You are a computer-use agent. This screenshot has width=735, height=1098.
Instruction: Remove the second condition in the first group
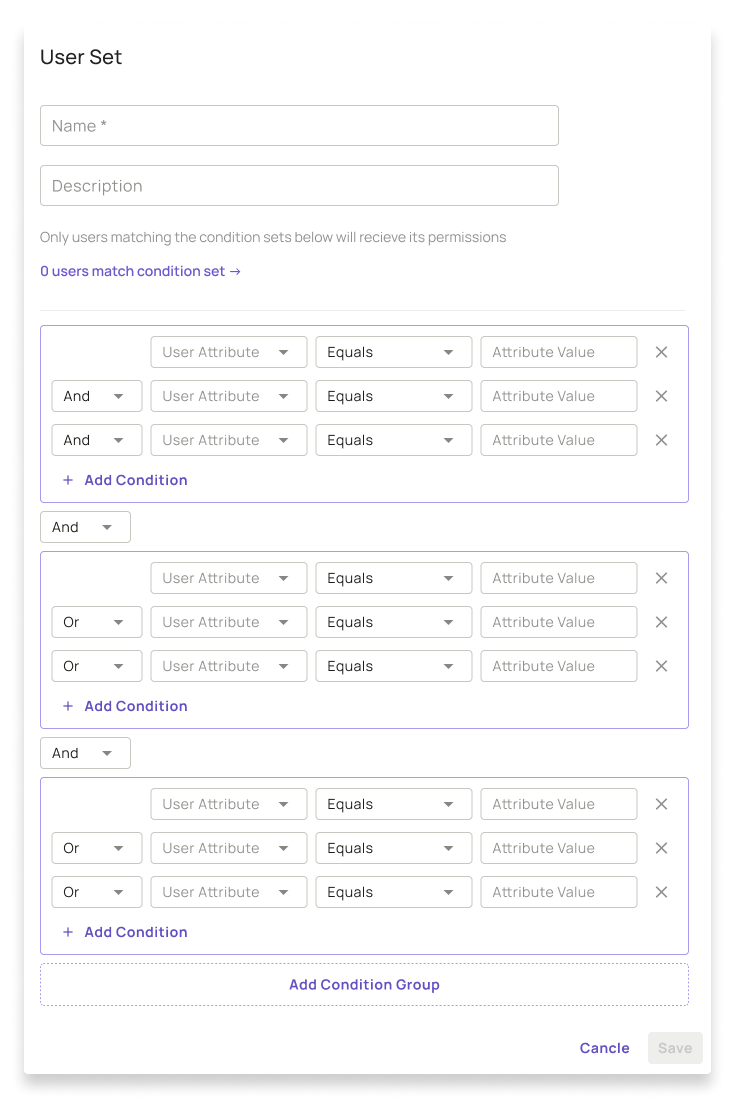coord(661,396)
